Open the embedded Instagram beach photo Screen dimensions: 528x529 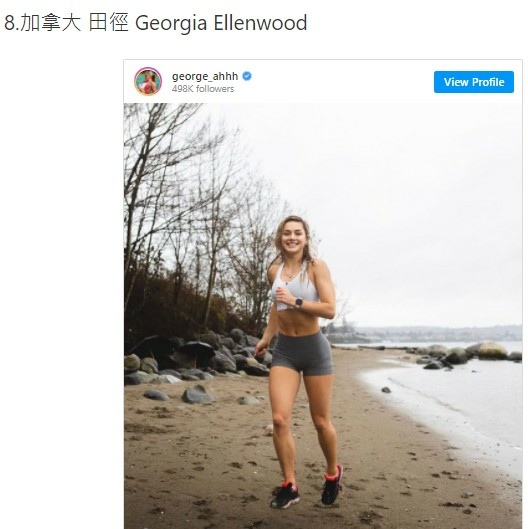click(323, 316)
